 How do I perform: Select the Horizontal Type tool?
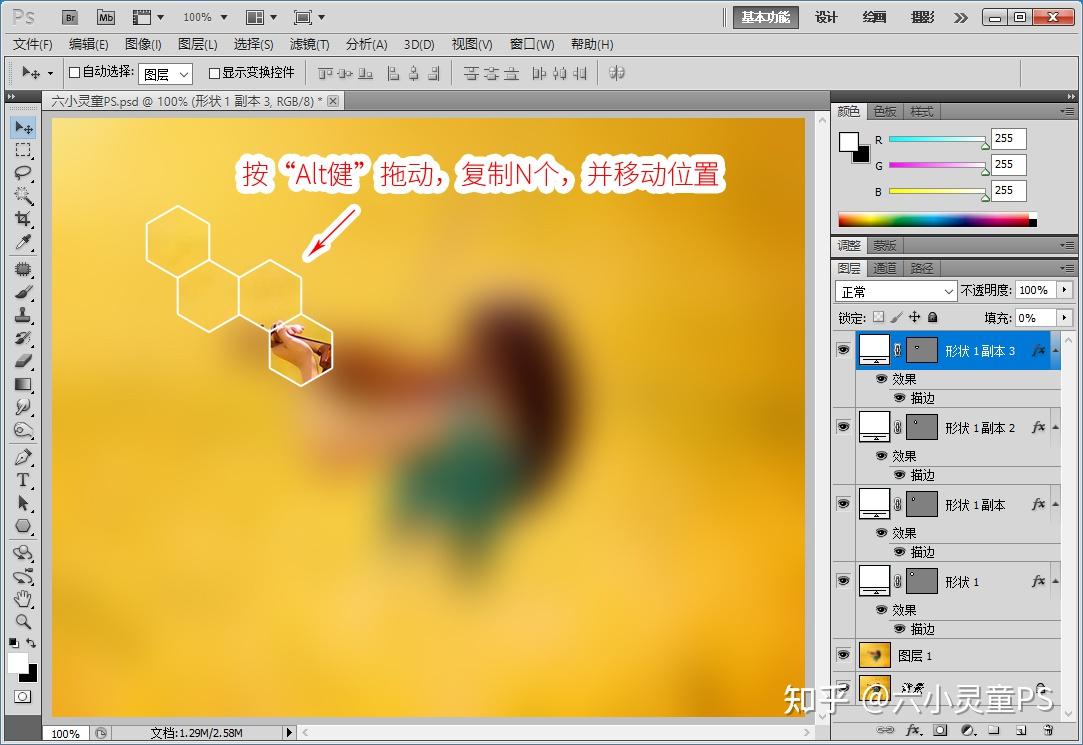23,480
